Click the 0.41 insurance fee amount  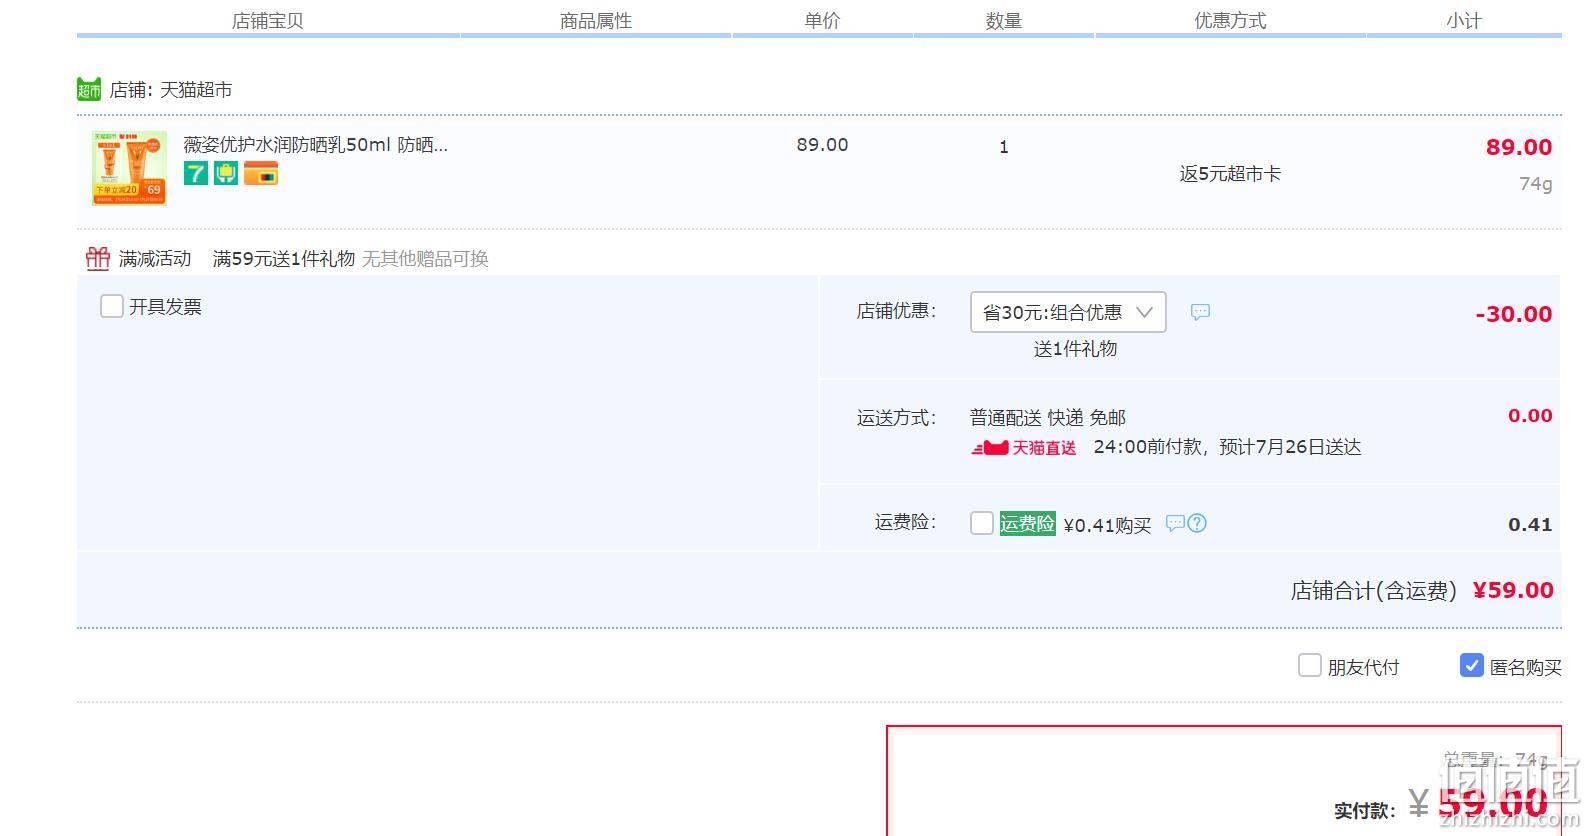1530,524
